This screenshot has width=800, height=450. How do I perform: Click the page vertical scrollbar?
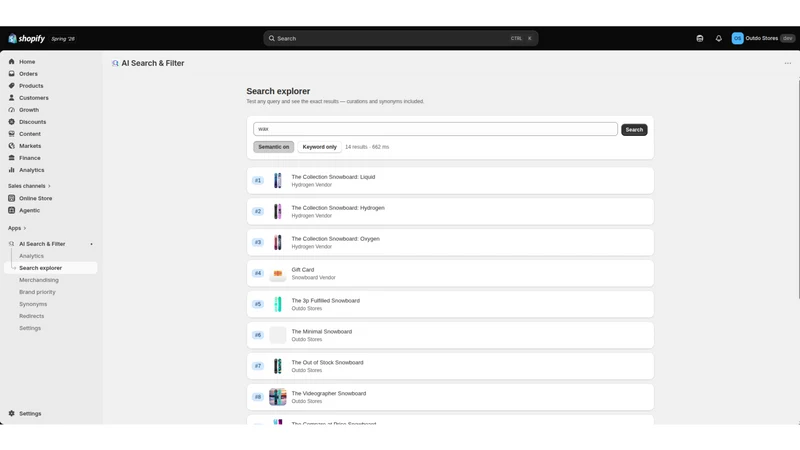click(798, 188)
